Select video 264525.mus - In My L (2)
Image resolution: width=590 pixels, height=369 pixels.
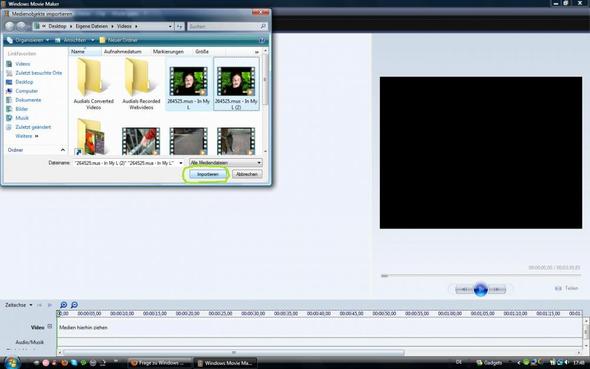pos(236,84)
